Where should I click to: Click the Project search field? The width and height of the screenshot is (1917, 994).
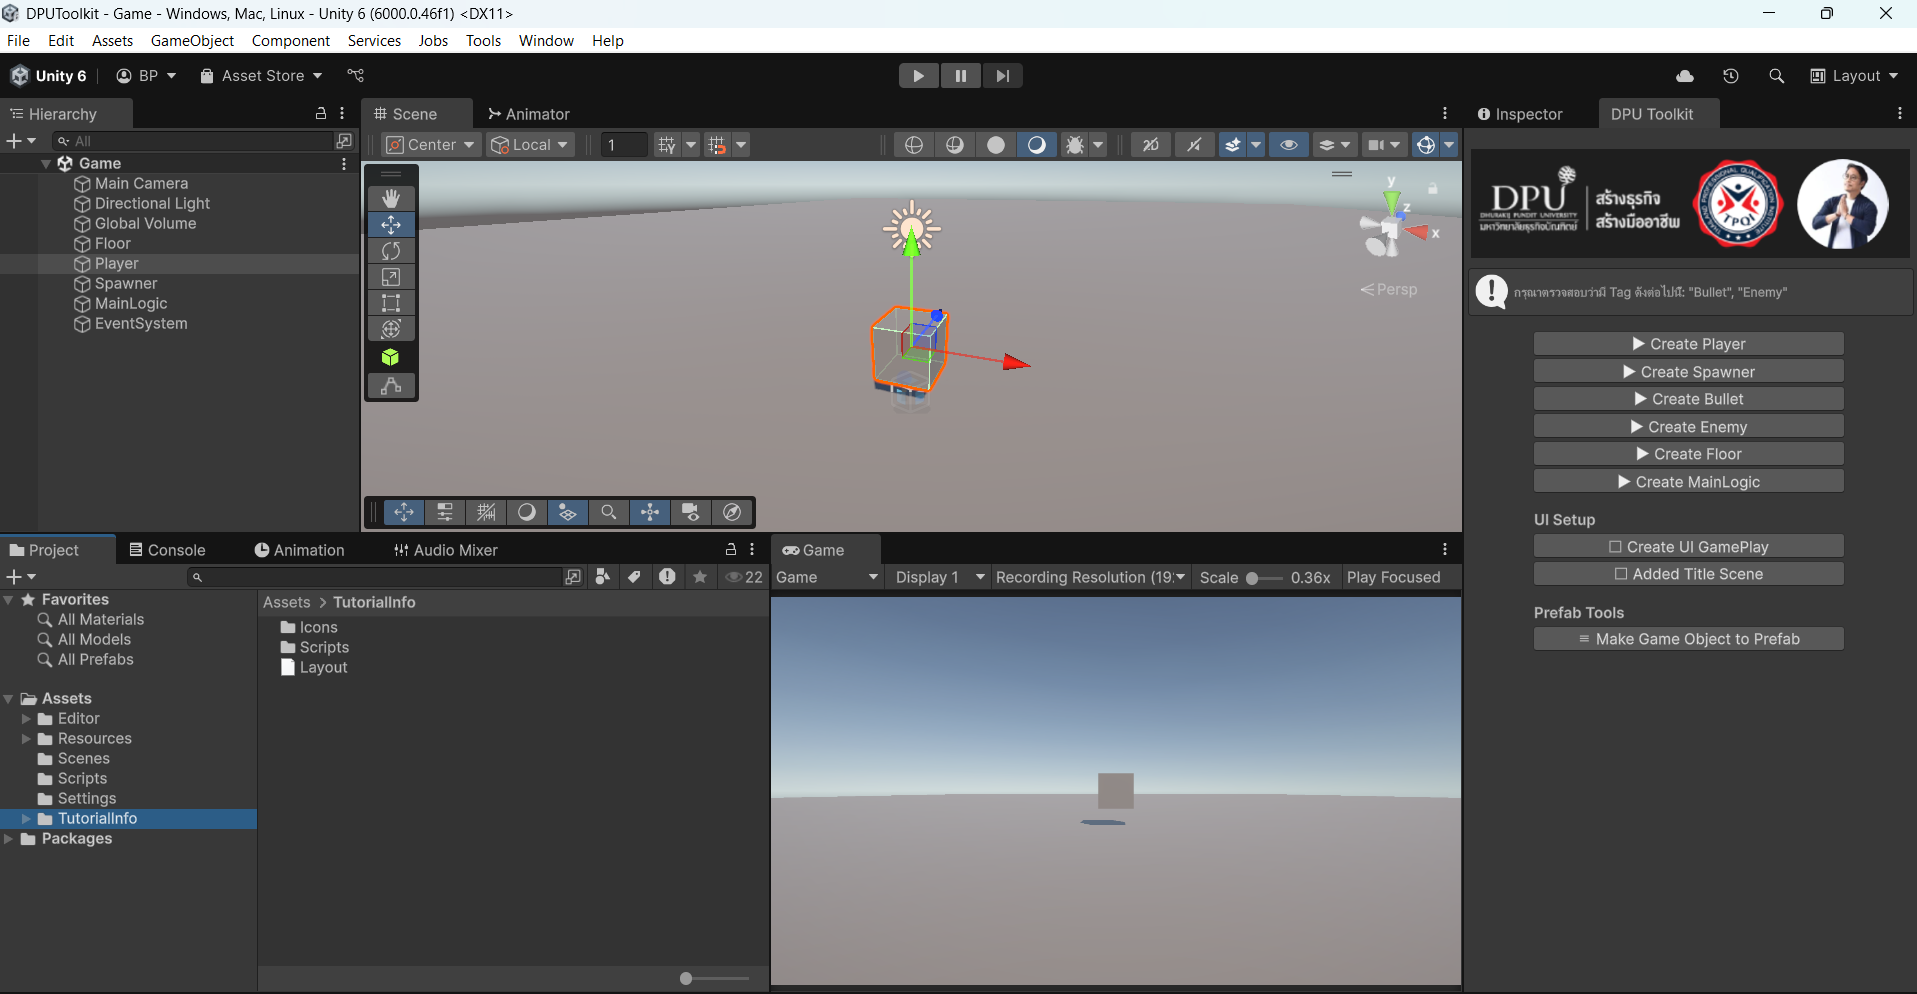coord(375,577)
